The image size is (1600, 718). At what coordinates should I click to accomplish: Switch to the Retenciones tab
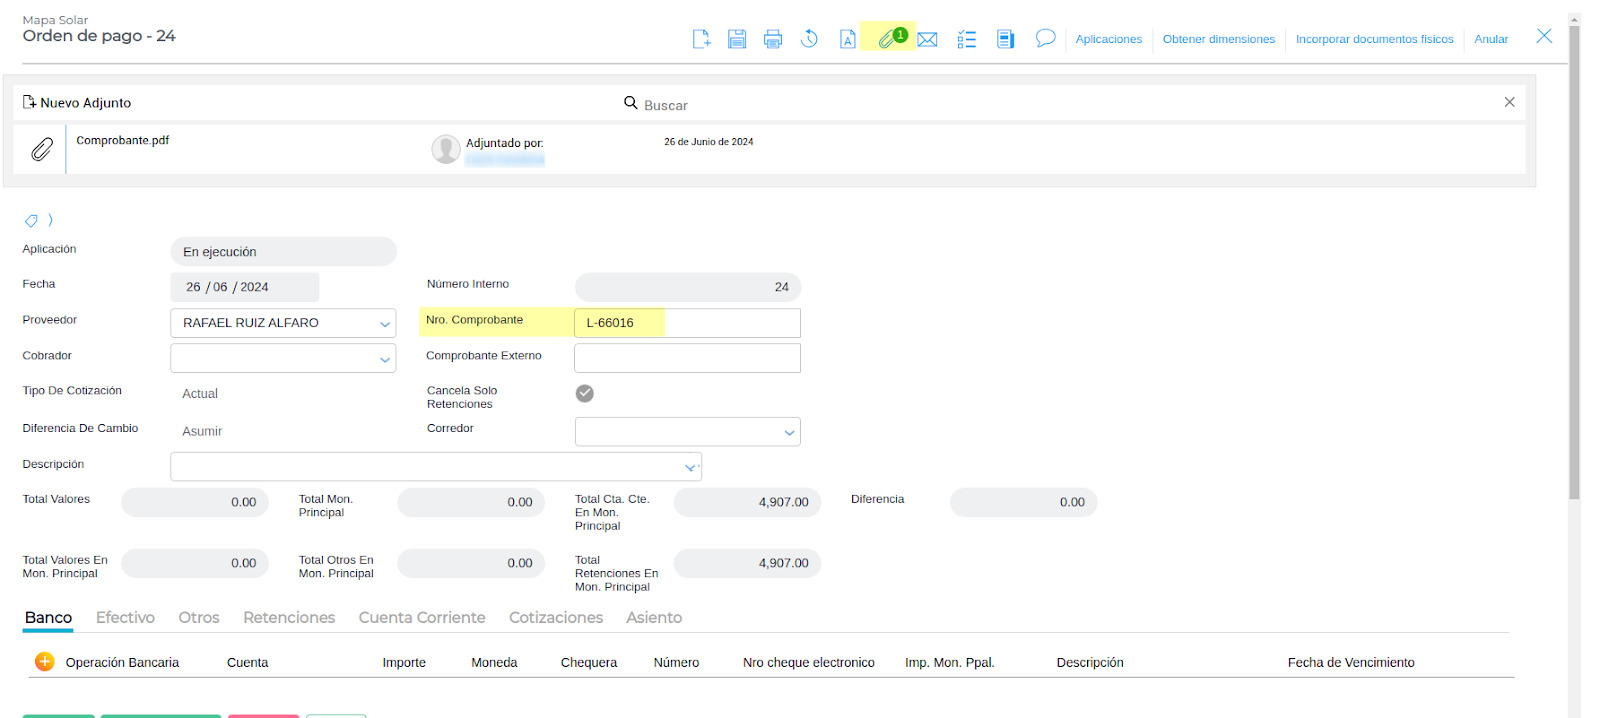[x=289, y=618]
